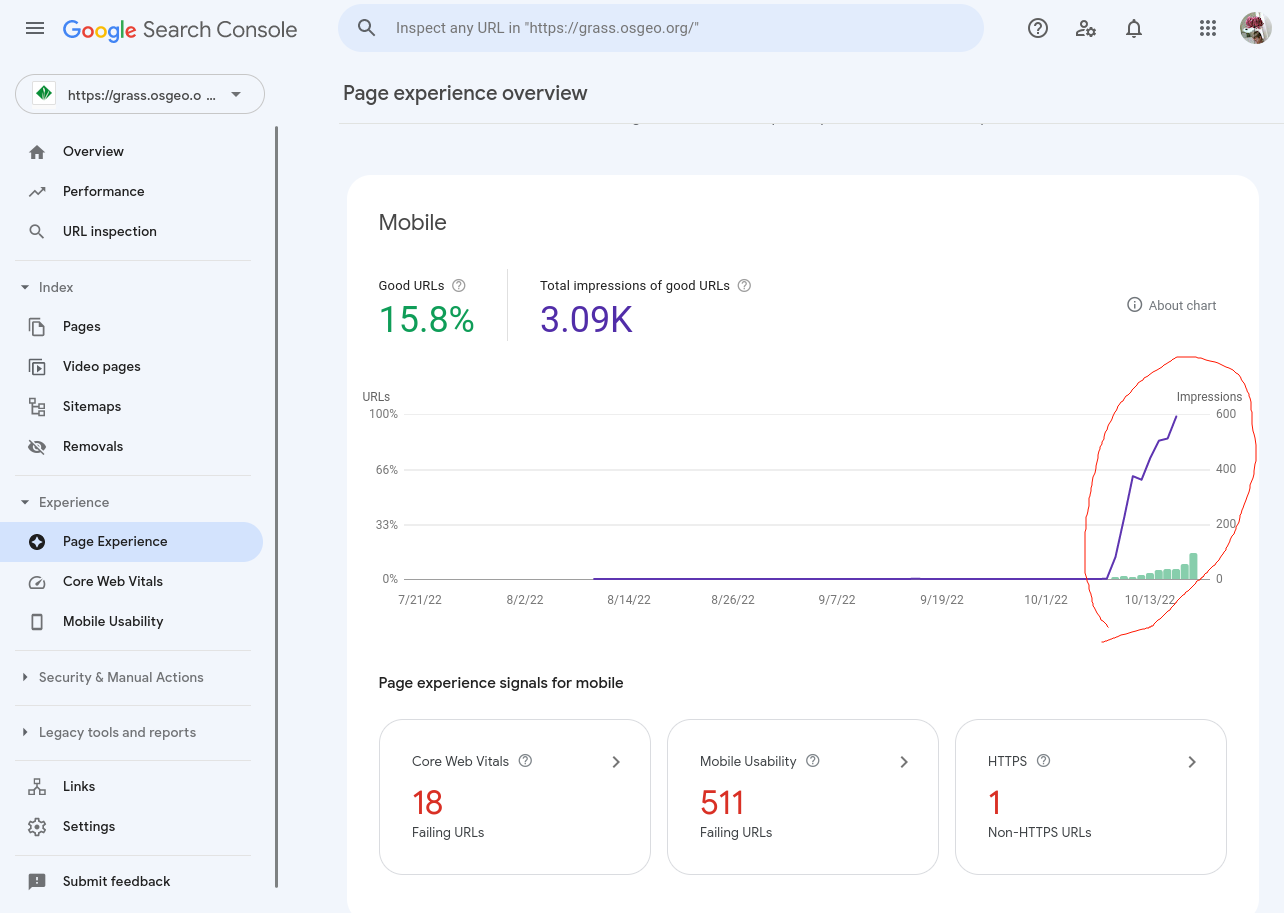Click the Pages document icon

pyautogui.click(x=37, y=327)
